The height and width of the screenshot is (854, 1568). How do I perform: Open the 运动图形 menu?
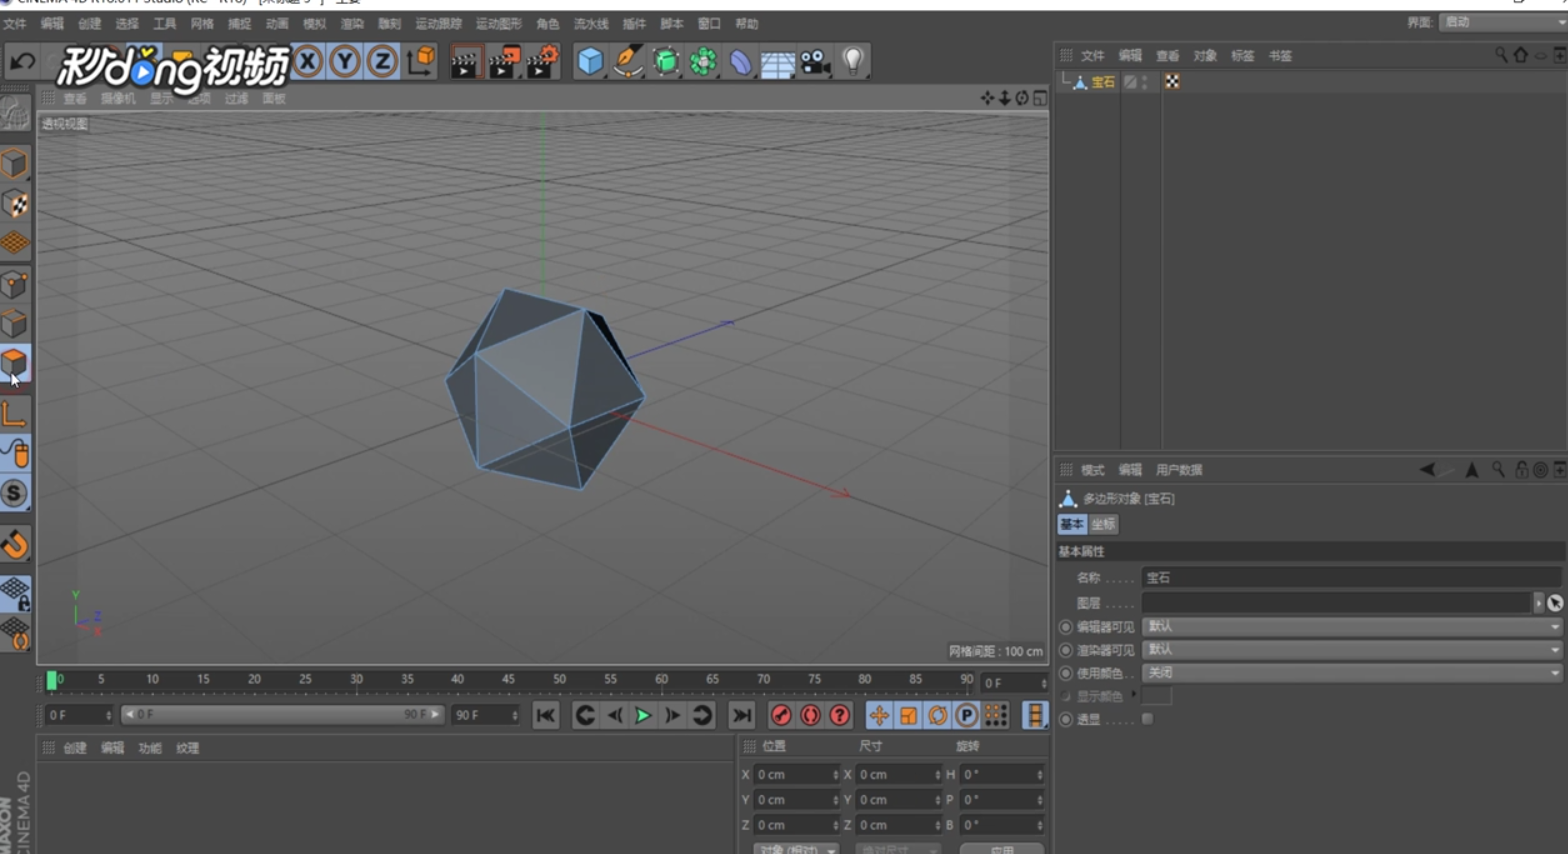coord(498,23)
